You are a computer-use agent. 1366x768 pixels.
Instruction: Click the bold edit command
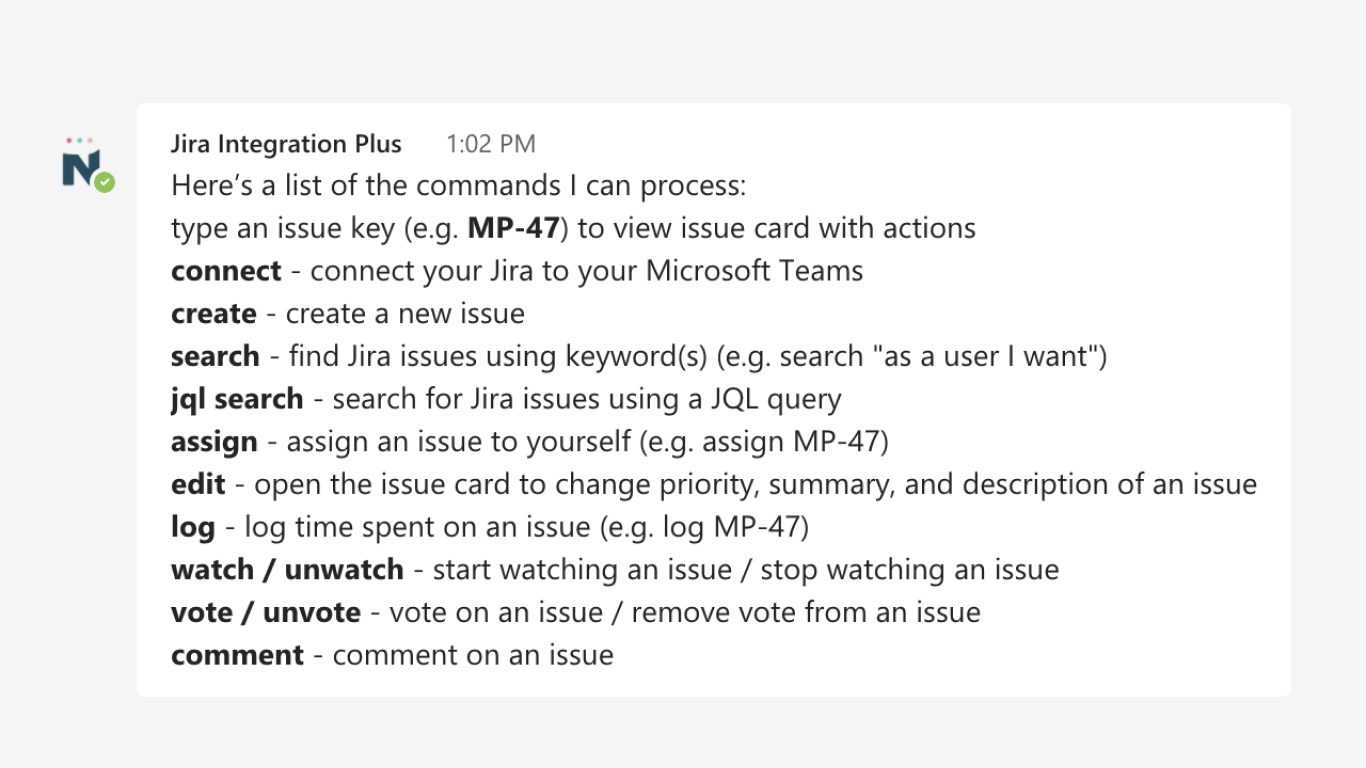[x=198, y=484]
